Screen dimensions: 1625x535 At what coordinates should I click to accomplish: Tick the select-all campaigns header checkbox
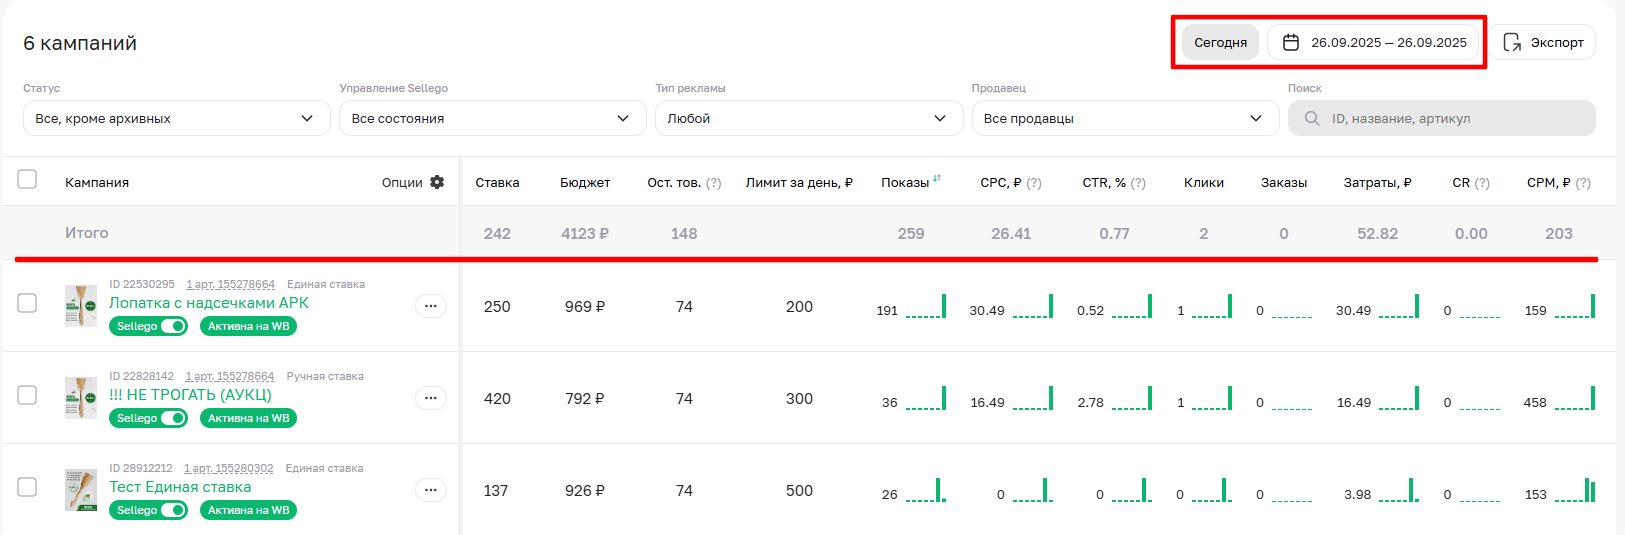(x=27, y=179)
